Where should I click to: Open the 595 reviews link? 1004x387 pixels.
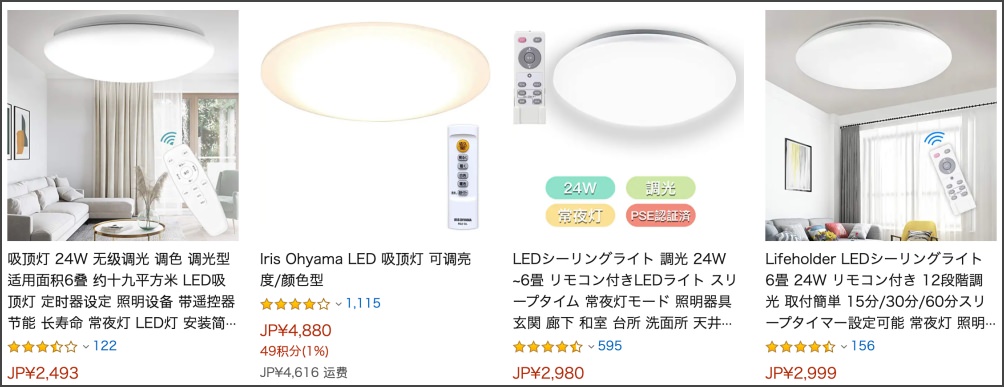610,346
